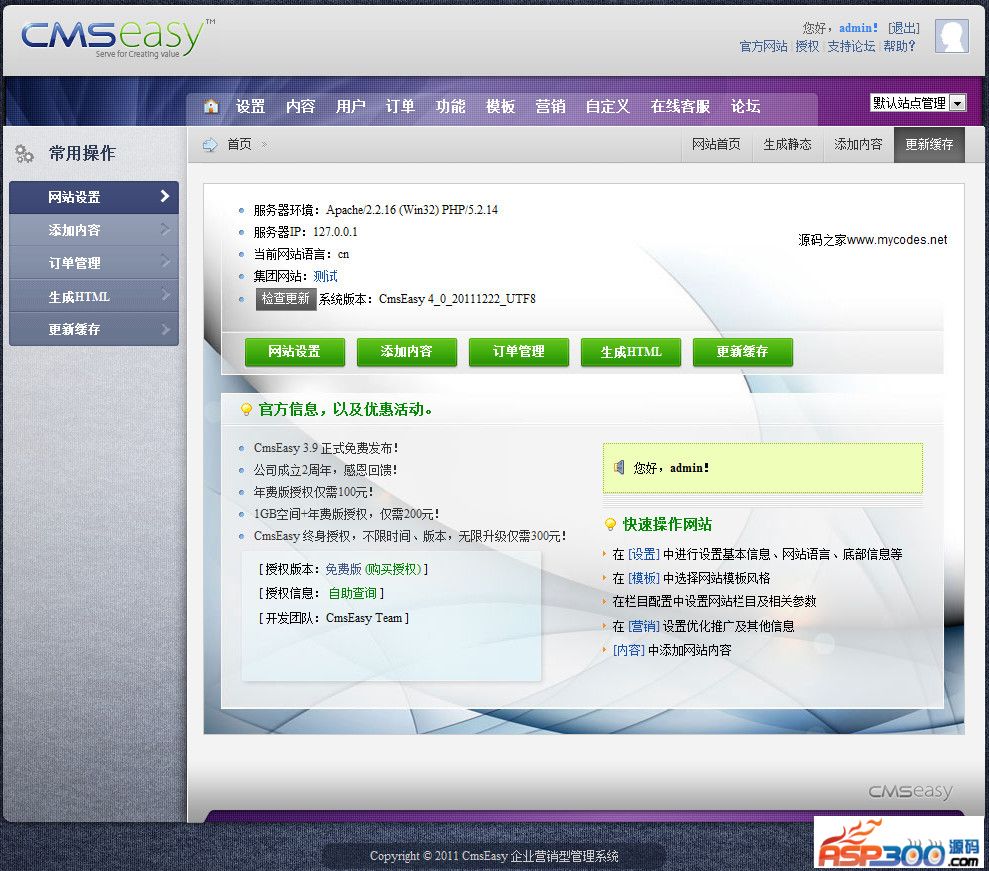Image resolution: width=989 pixels, height=871 pixels.
Task: Click the home icon in navigation bar
Action: 211,106
